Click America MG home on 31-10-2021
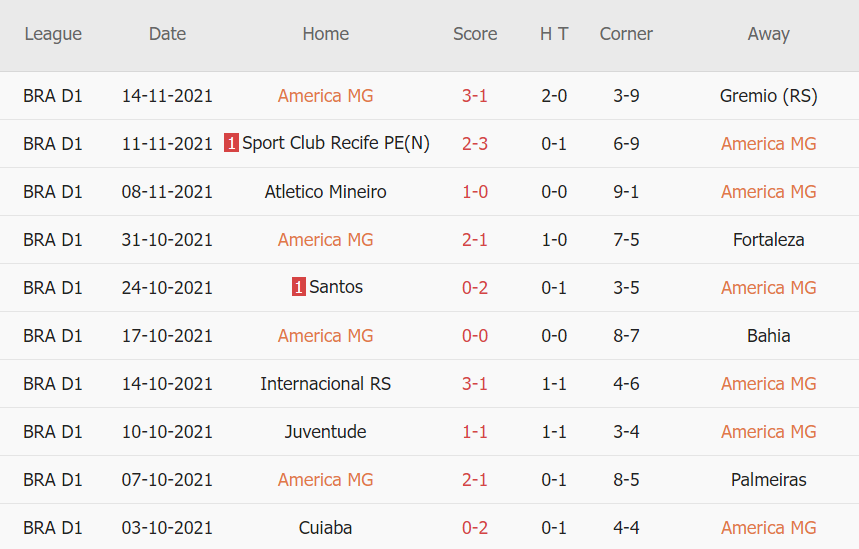This screenshot has height=549, width=859. (326, 240)
